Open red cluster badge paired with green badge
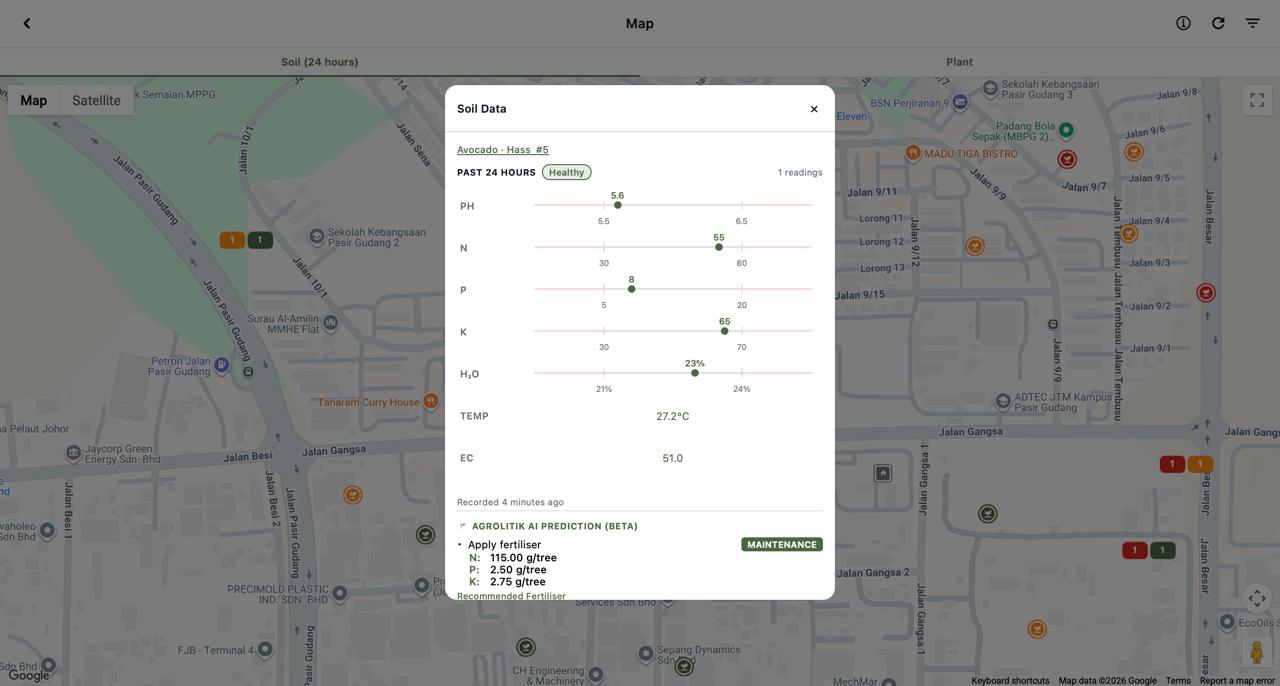Image resolution: width=1280 pixels, height=686 pixels. [1134, 550]
